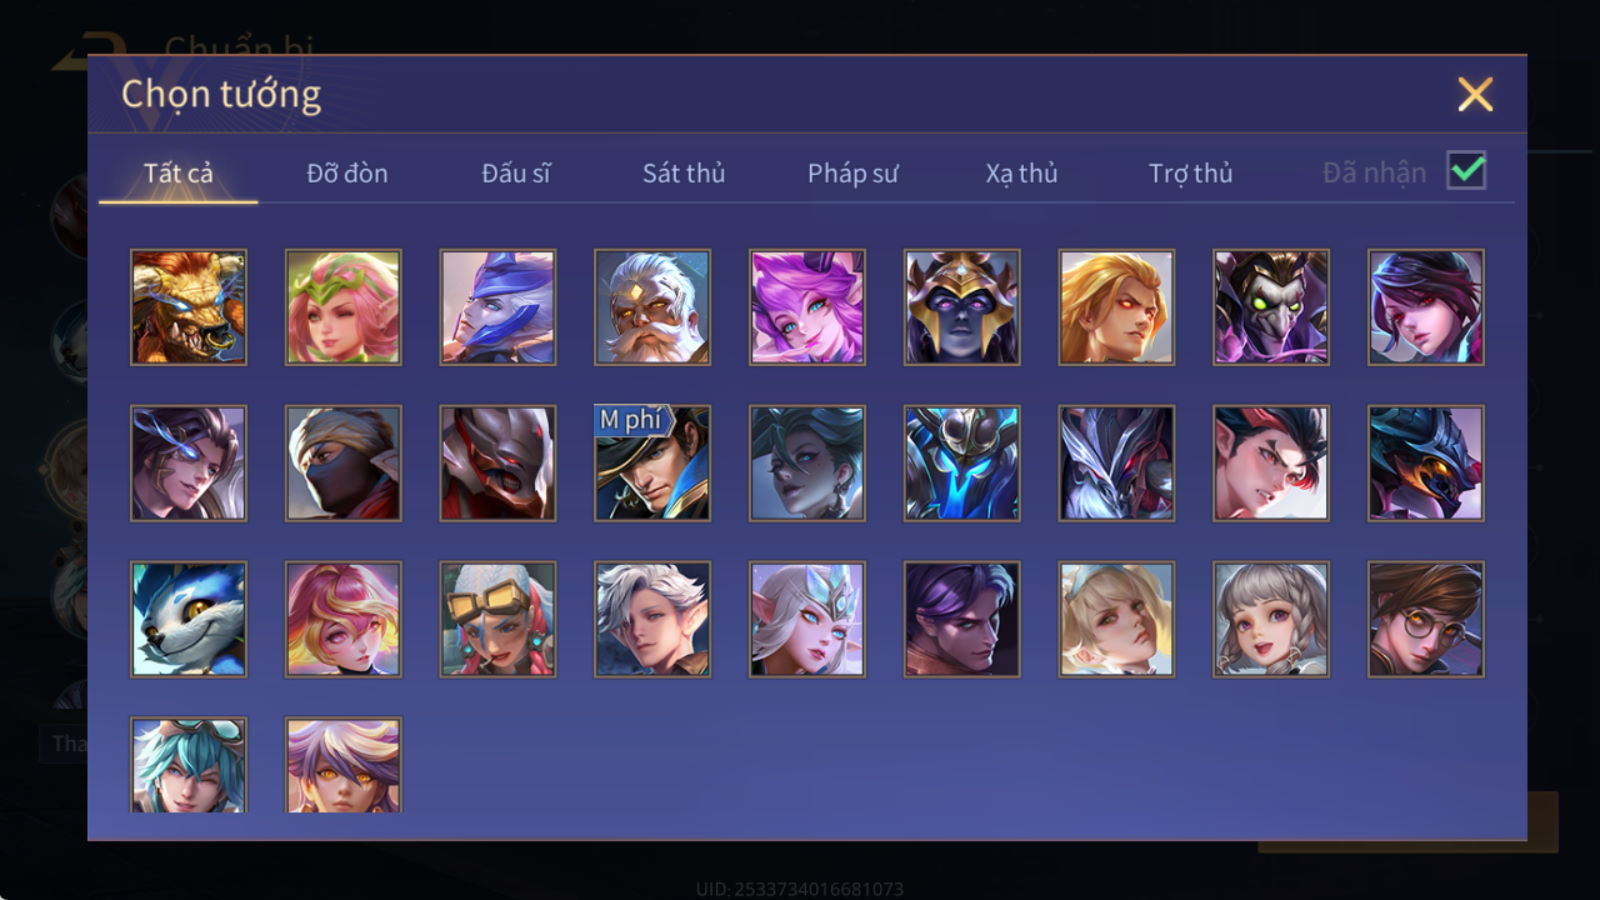This screenshot has width=1600, height=900.
Task: Pick the plague-doctor masked hero with green eyes
Action: click(x=1271, y=307)
